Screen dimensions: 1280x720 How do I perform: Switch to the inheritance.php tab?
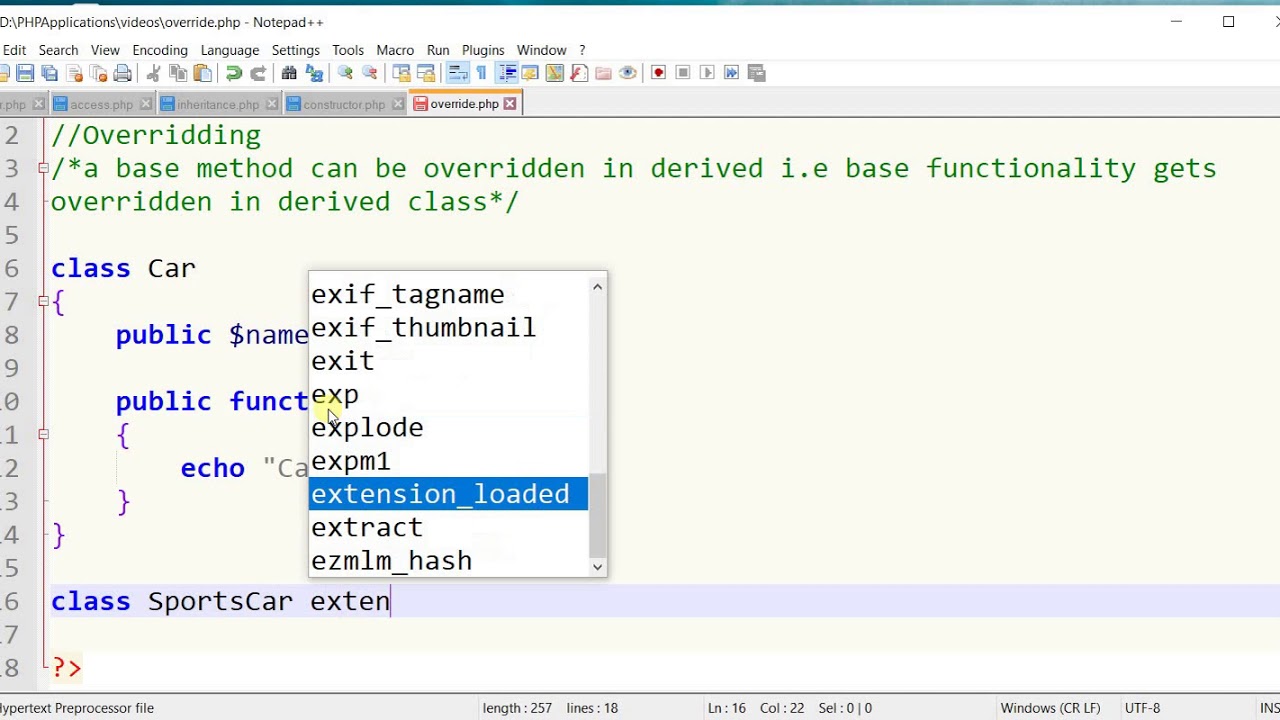point(218,104)
